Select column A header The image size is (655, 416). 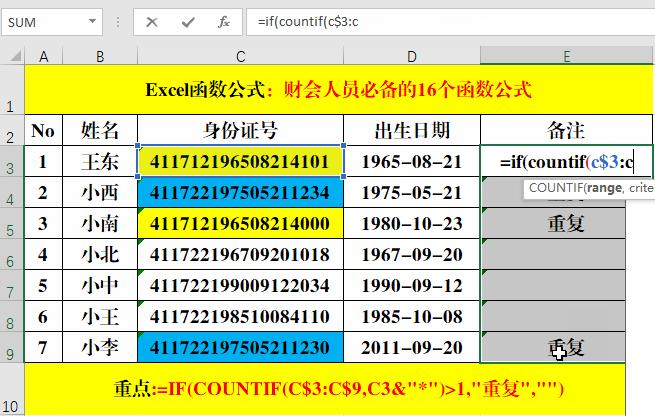click(43, 56)
